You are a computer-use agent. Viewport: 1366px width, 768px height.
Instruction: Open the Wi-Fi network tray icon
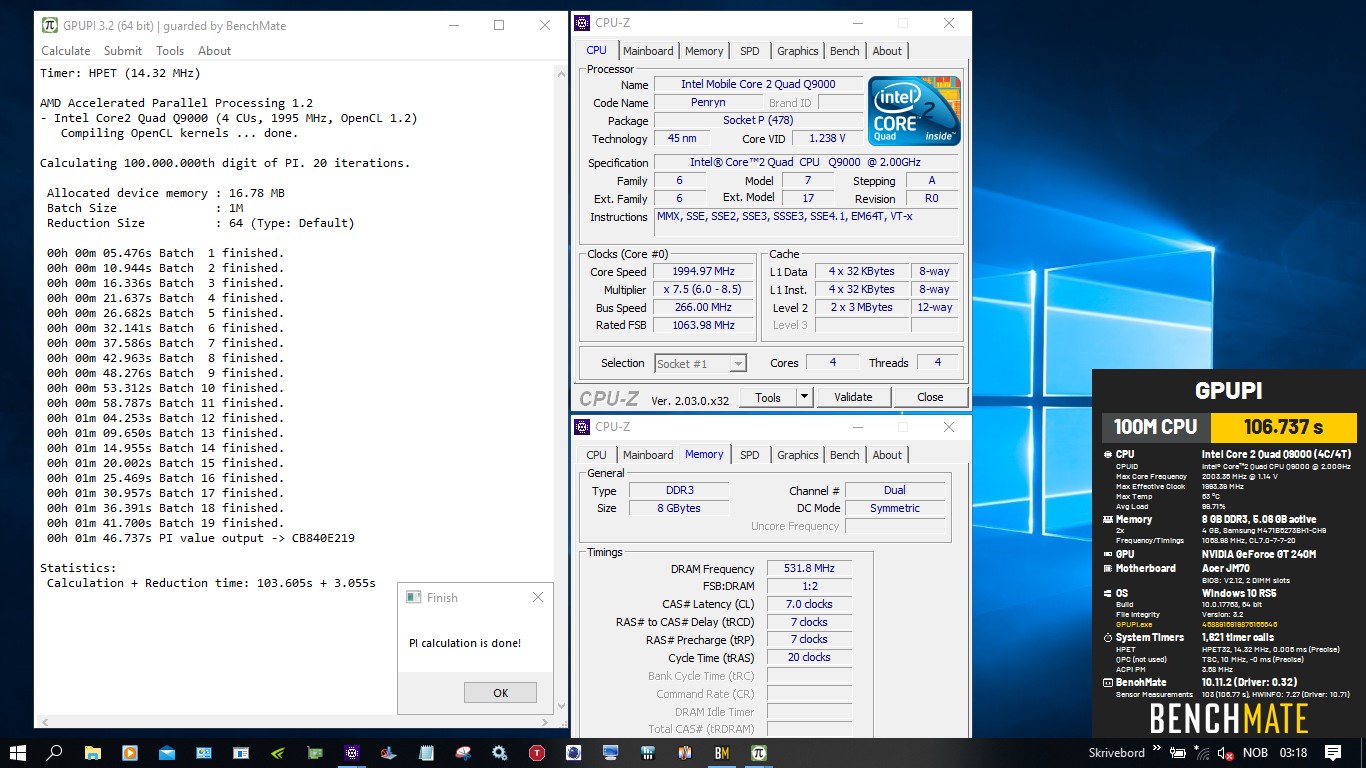click(x=1201, y=753)
